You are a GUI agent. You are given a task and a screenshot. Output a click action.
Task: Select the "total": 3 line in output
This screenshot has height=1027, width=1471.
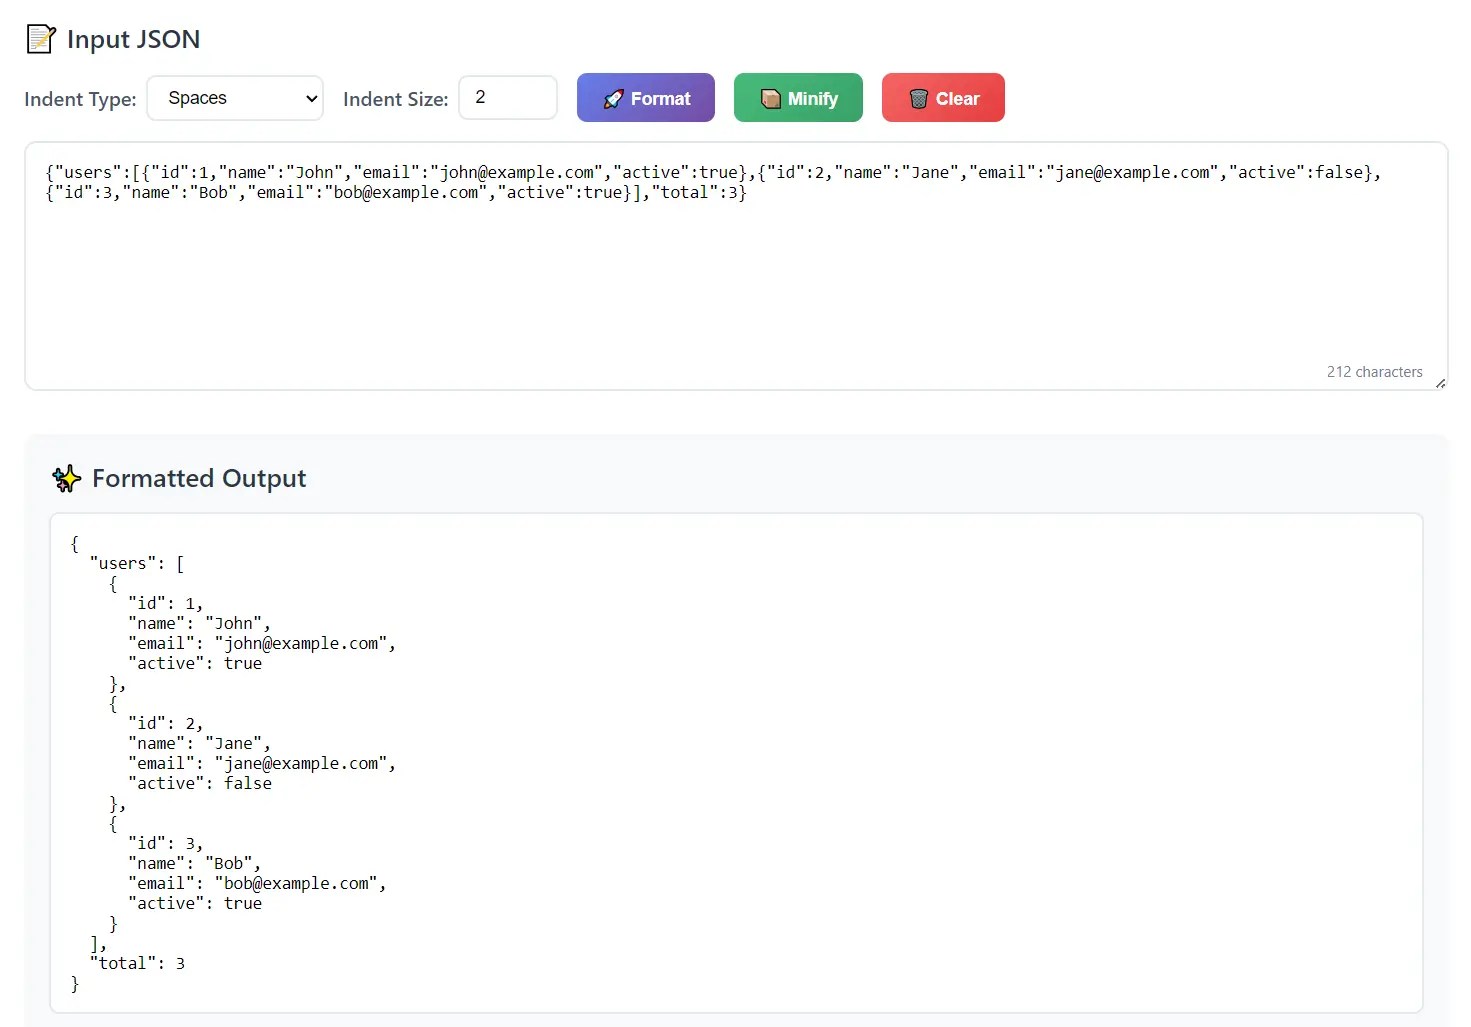(137, 963)
